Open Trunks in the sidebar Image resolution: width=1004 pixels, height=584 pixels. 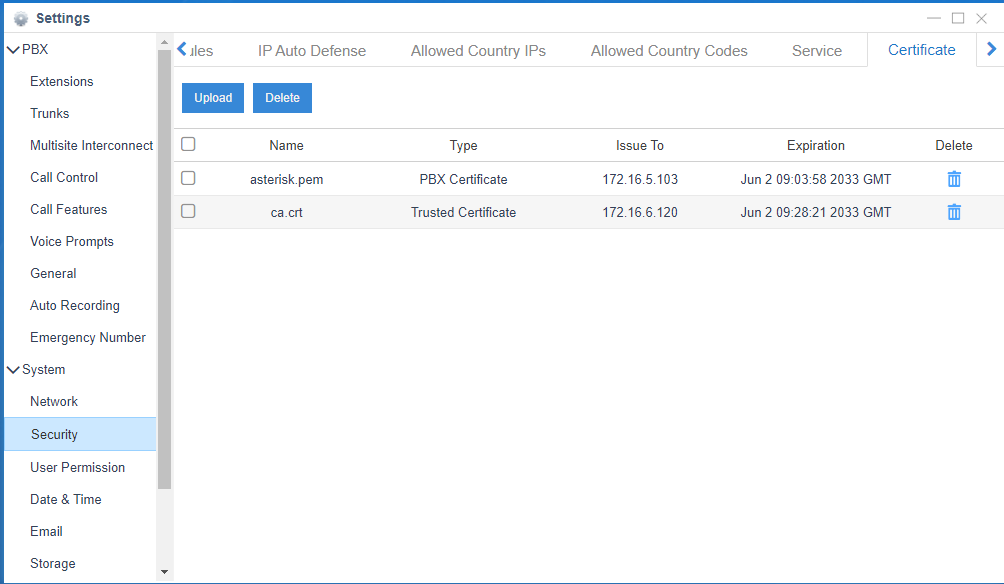(49, 113)
